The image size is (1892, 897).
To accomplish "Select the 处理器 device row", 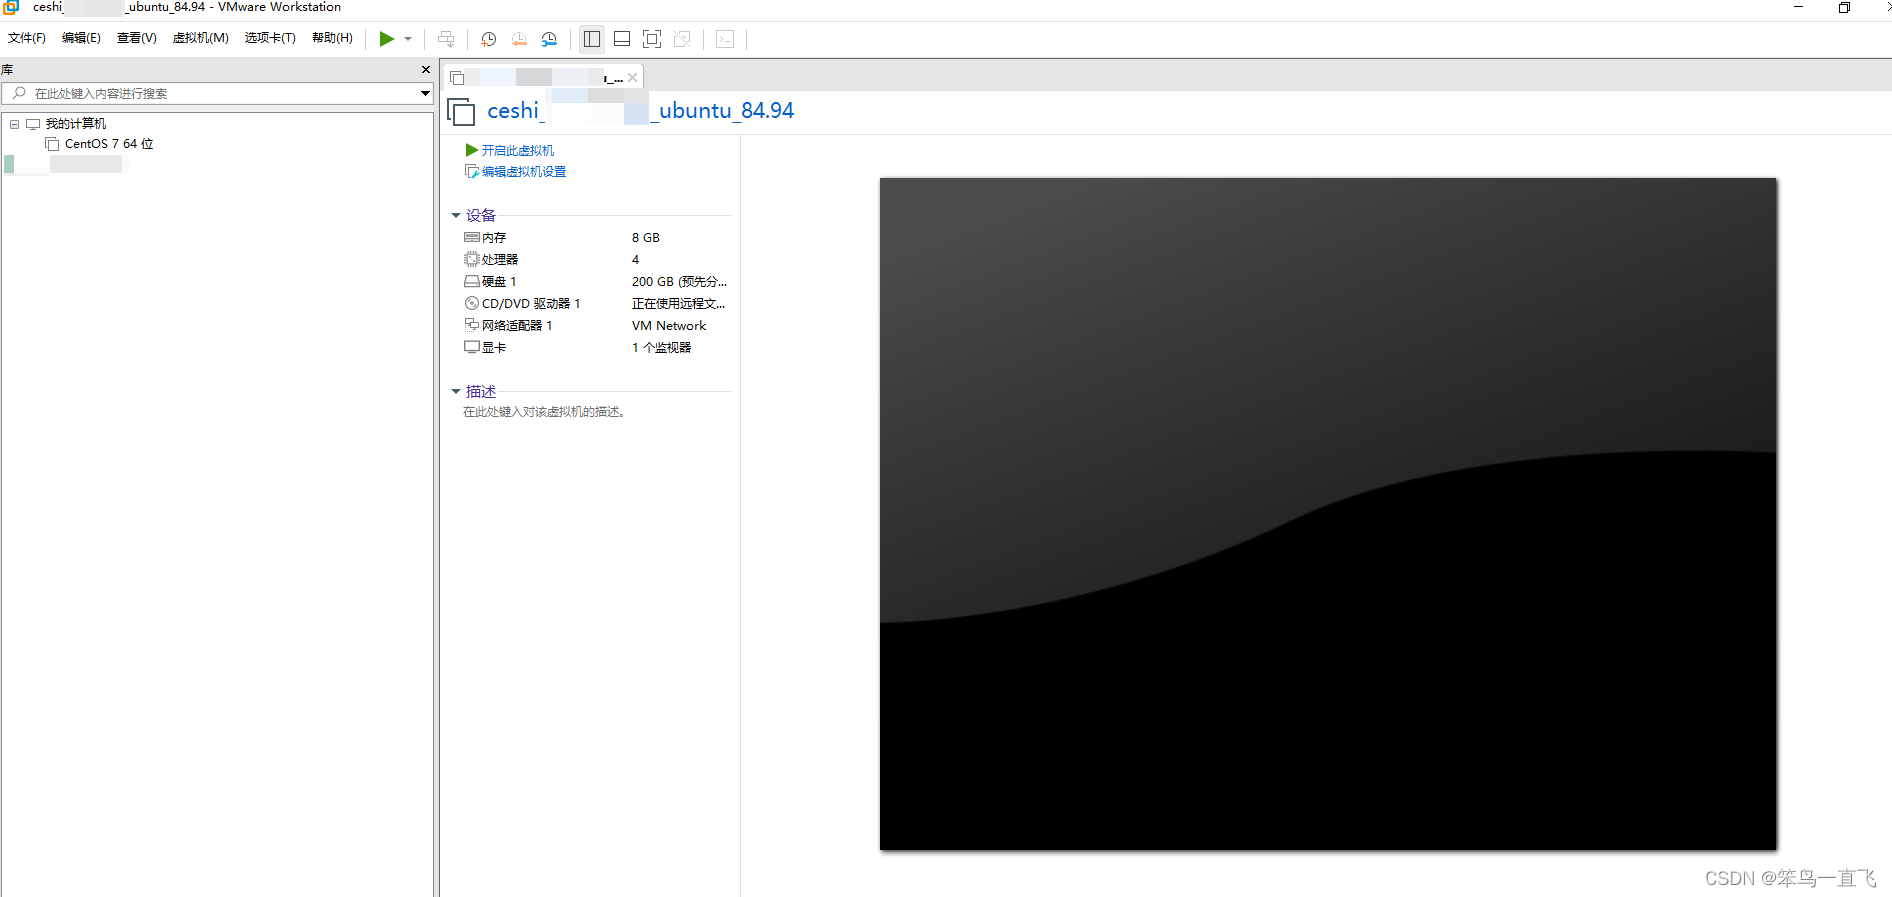I will click(595, 260).
